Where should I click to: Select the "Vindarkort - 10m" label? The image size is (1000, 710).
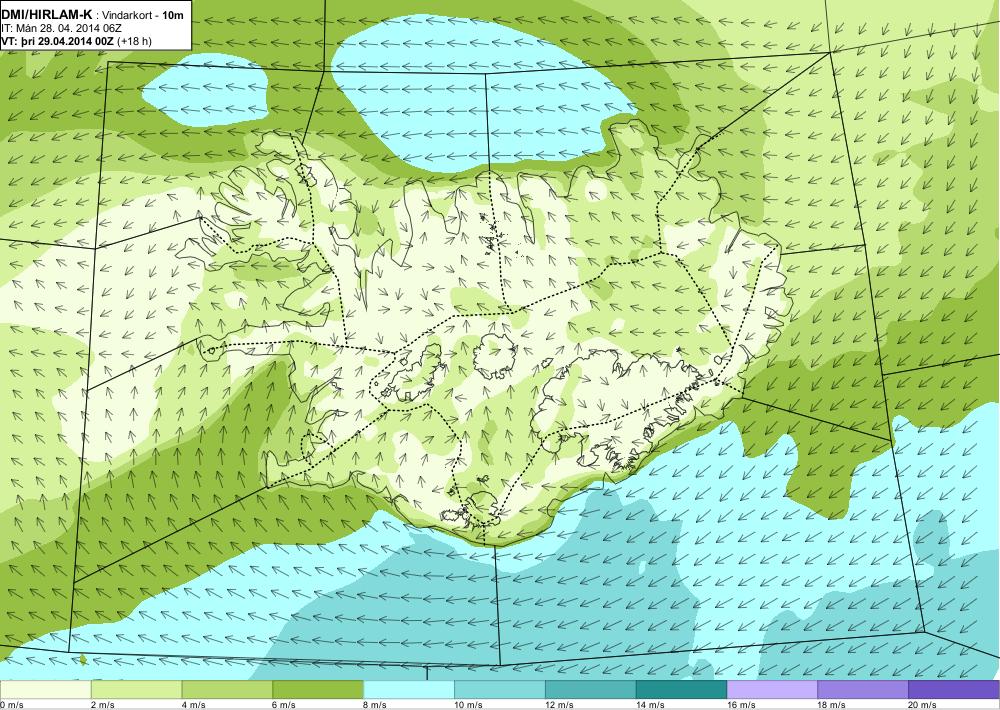pos(142,15)
